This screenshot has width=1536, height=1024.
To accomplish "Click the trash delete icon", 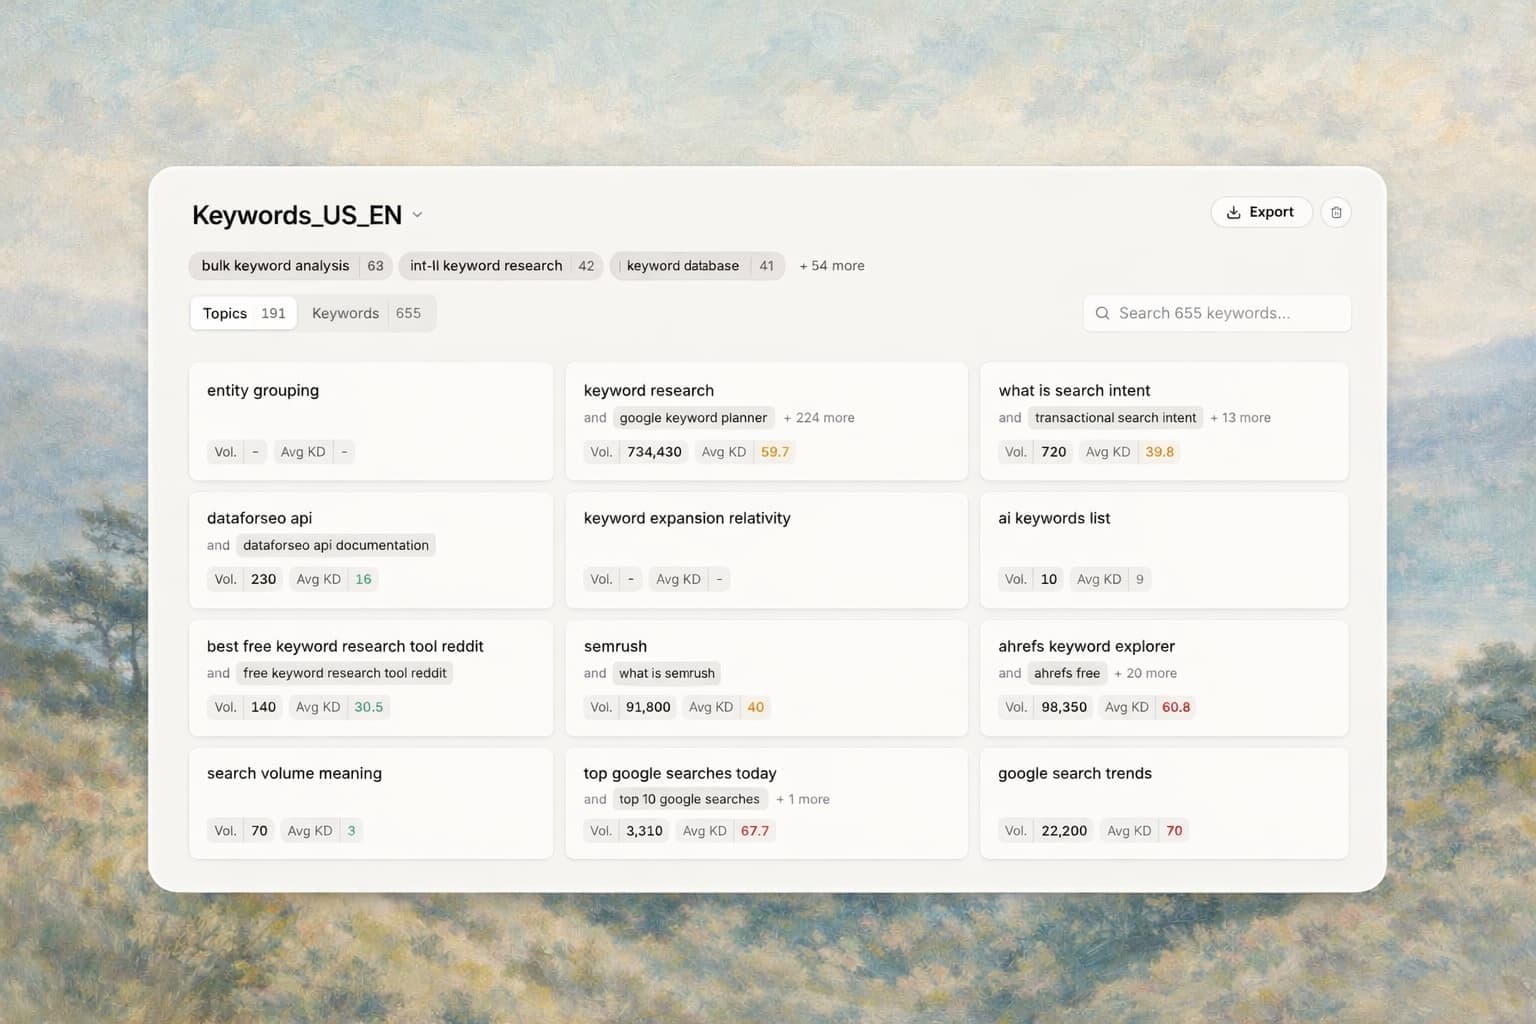I will tap(1336, 212).
